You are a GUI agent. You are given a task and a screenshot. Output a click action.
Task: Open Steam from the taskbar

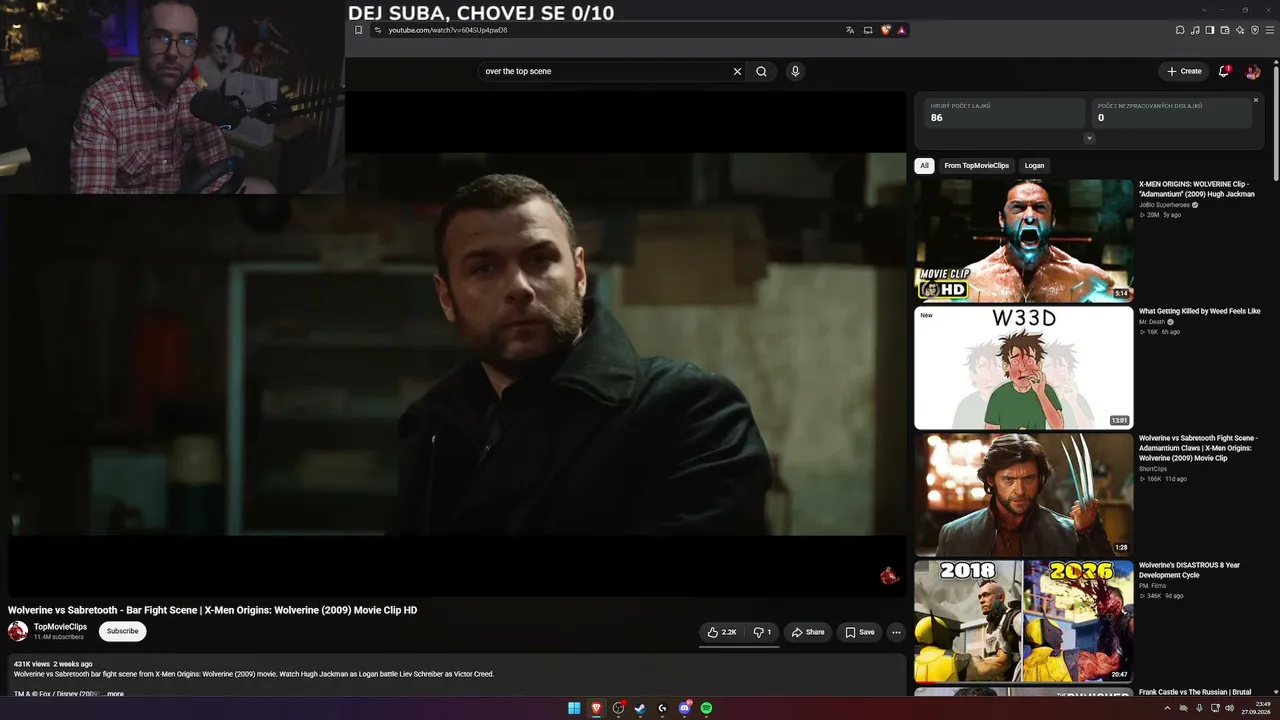[640, 708]
